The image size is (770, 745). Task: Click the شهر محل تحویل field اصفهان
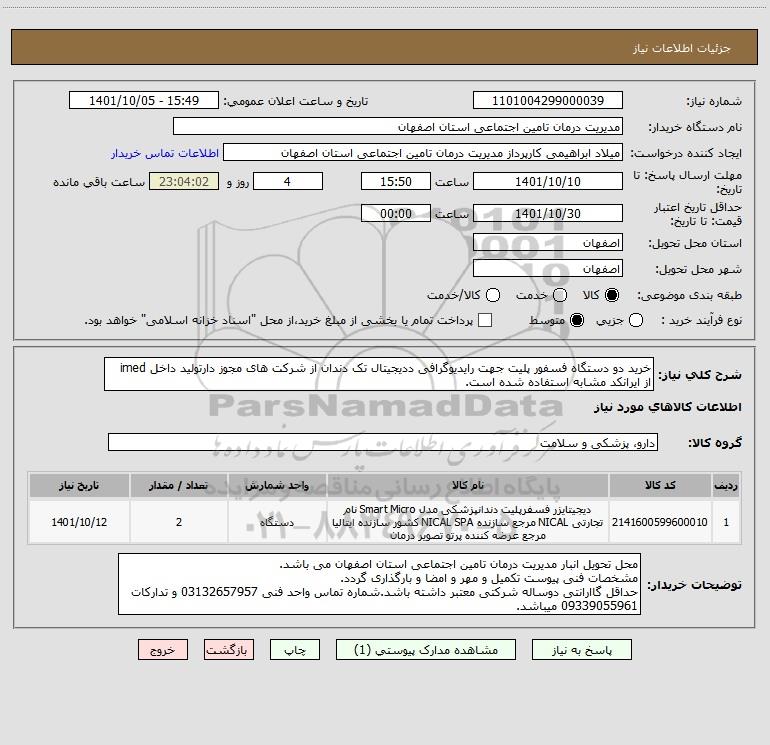coord(548,268)
